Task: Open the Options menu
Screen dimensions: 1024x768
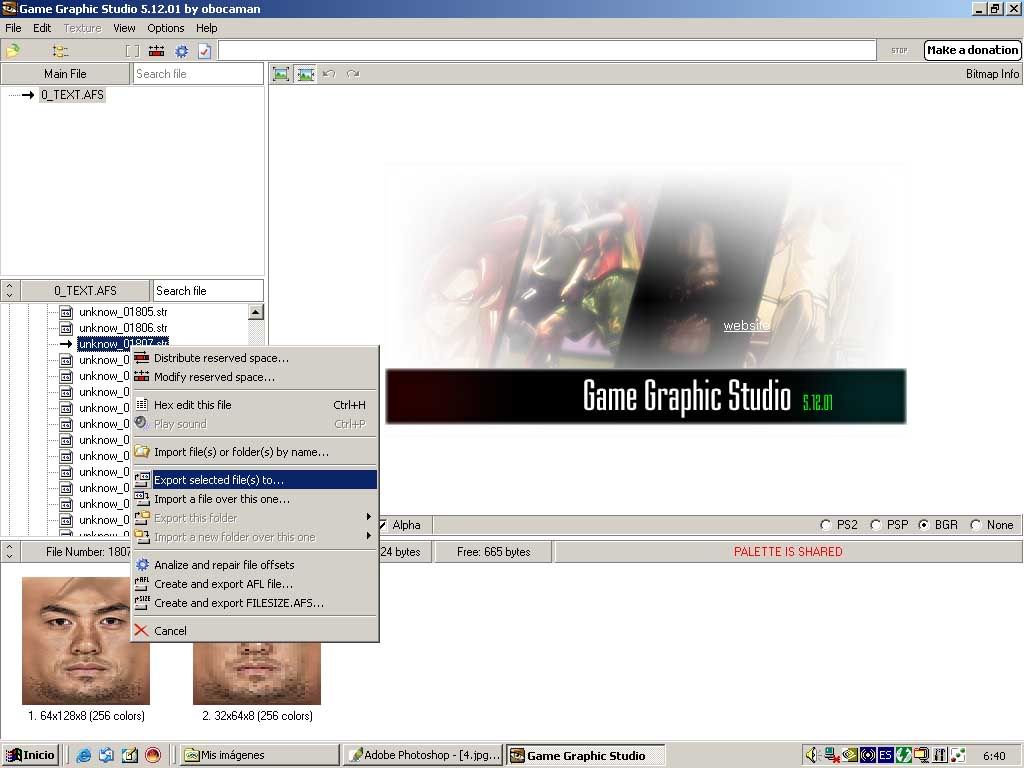Action: click(x=166, y=28)
